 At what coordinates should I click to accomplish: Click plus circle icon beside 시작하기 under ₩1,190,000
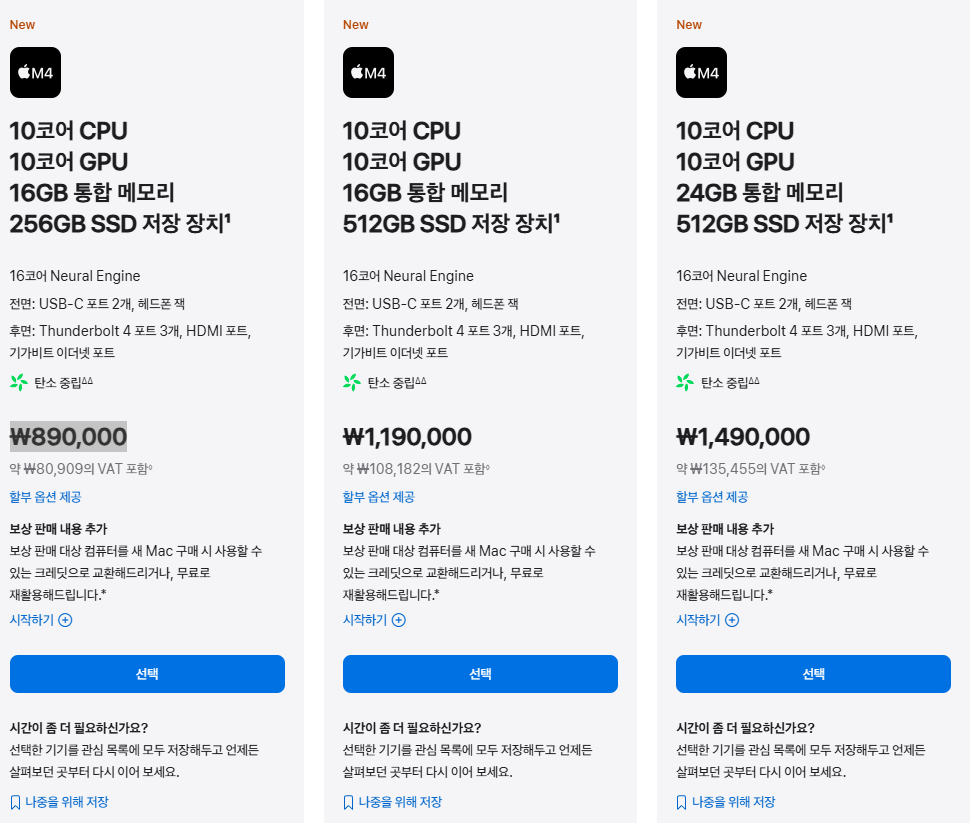(399, 620)
